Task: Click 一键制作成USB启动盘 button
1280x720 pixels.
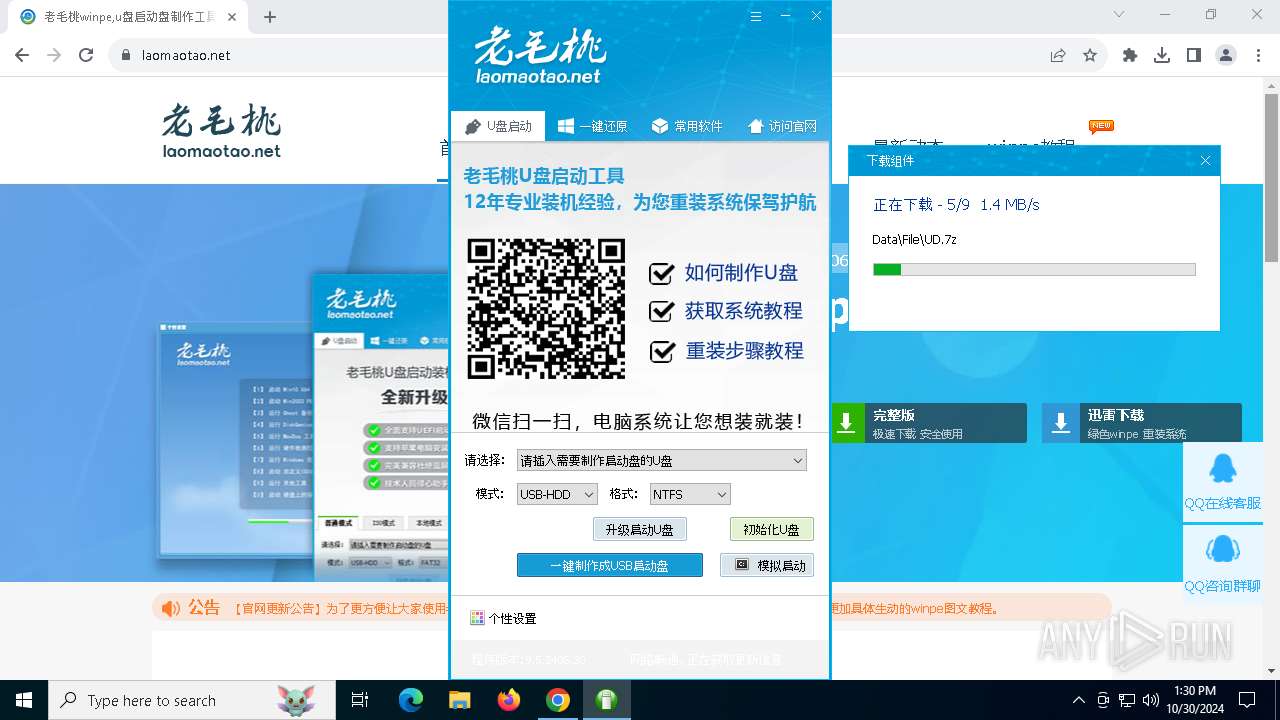Action: (x=609, y=566)
